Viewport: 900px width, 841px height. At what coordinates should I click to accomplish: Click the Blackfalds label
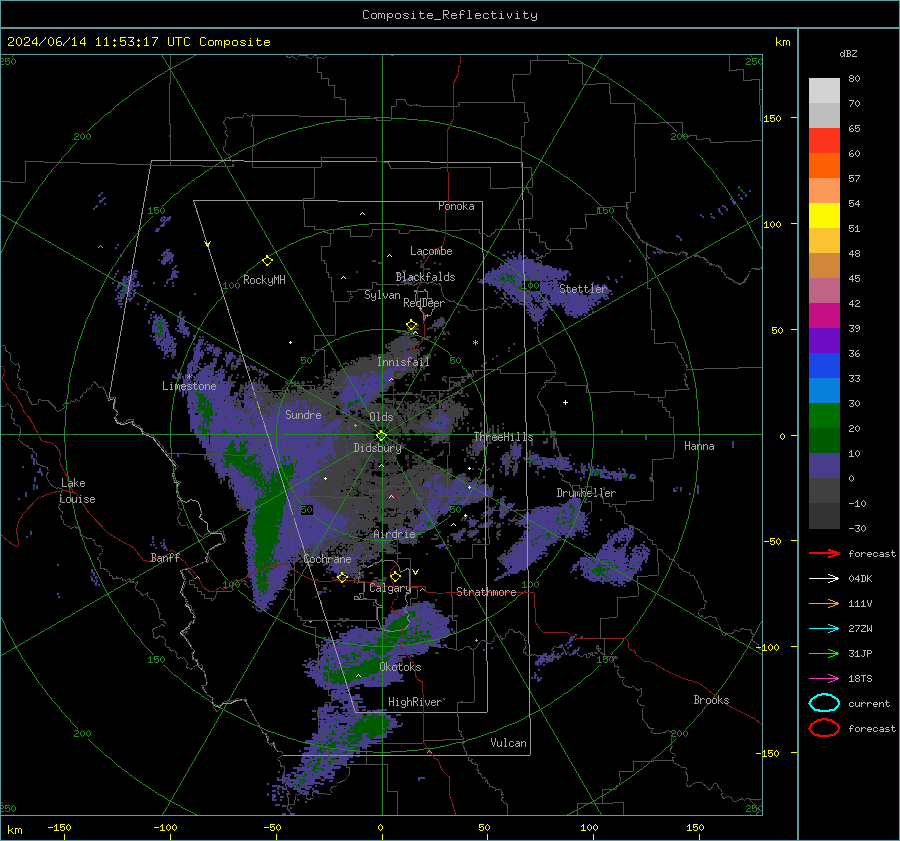425,277
